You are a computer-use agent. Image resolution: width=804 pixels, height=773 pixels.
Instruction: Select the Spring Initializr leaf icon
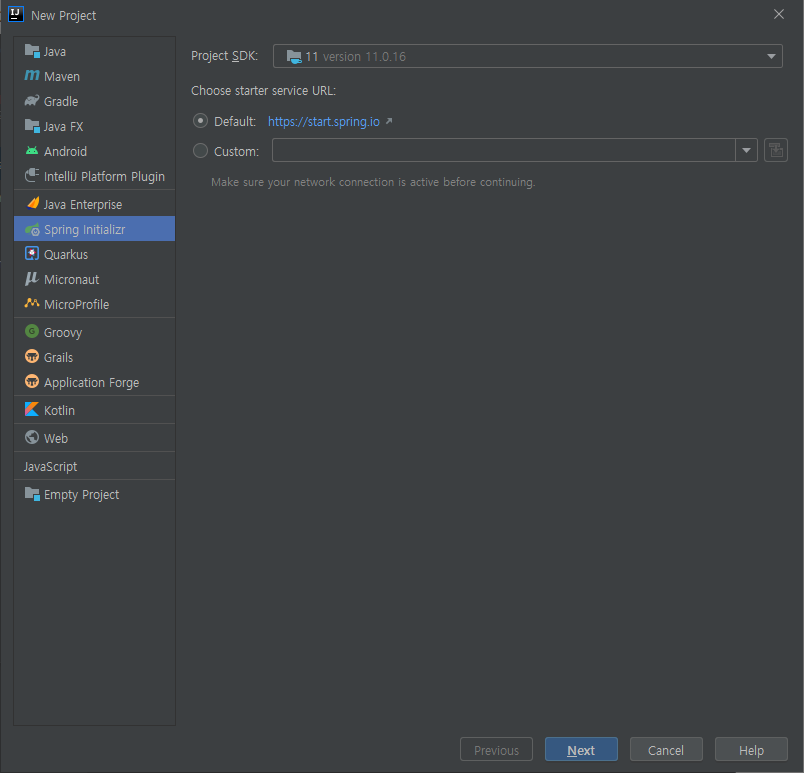32,230
